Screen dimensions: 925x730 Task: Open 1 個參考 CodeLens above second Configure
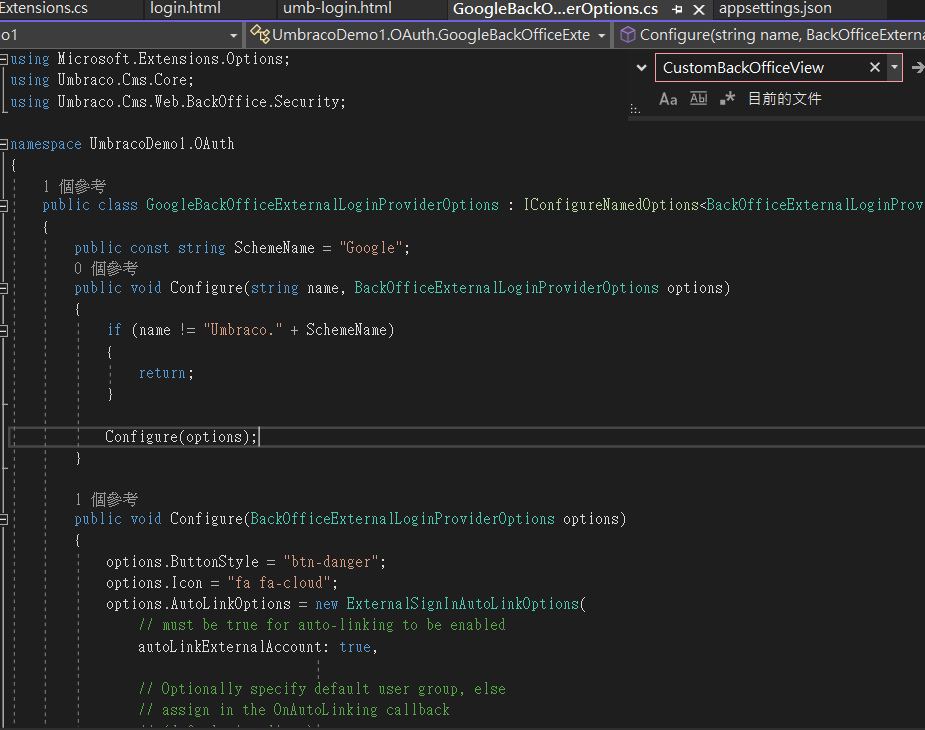[106, 500]
